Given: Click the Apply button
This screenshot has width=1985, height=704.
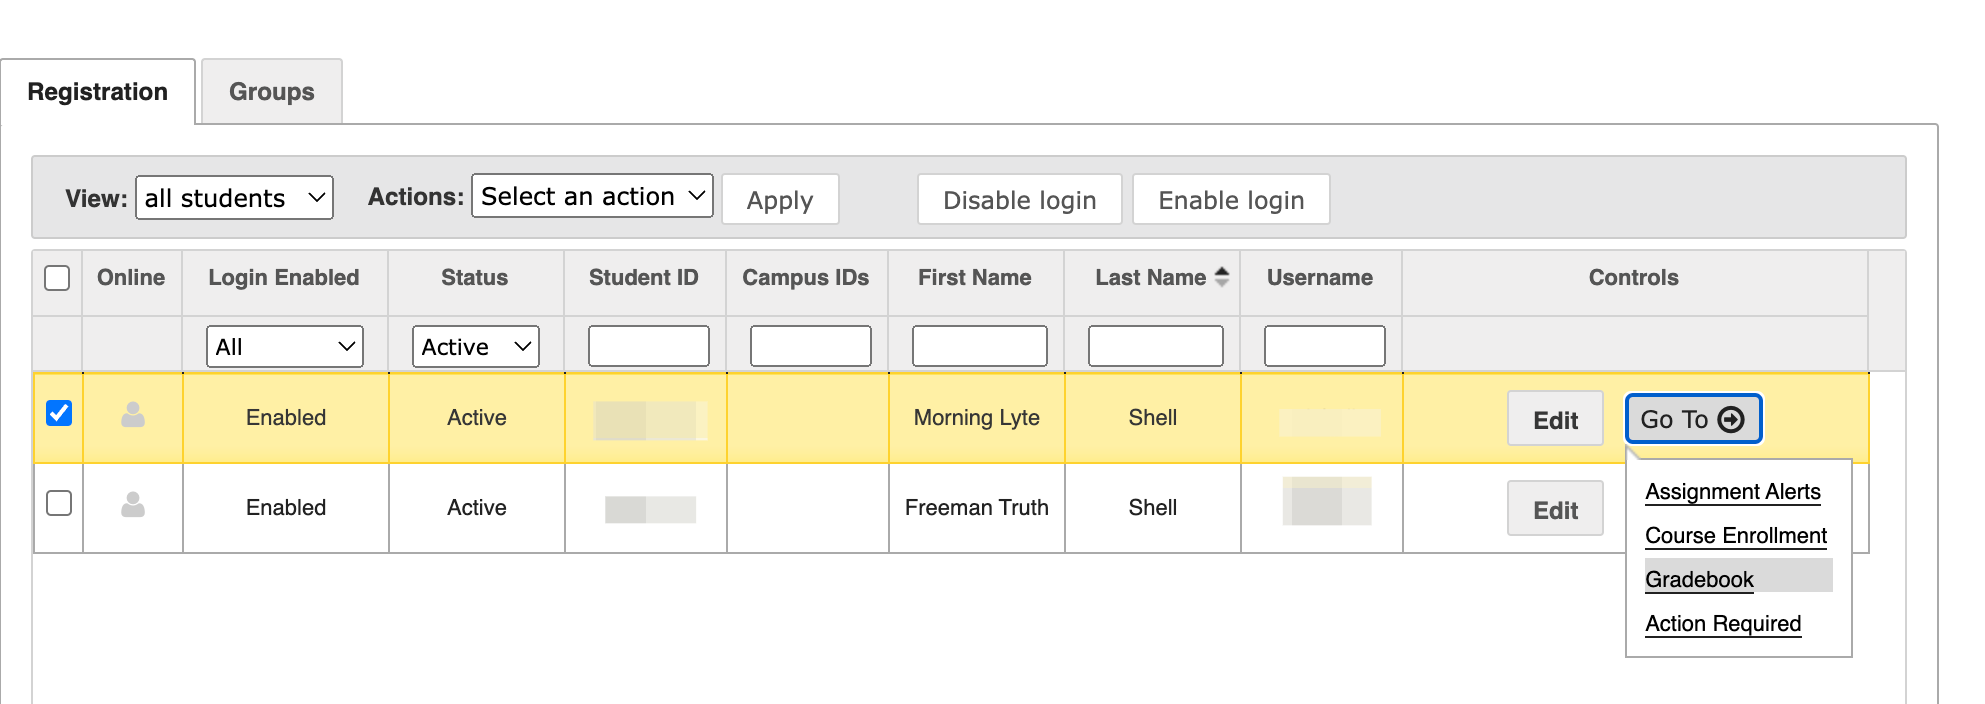Looking at the screenshot, I should click(x=780, y=200).
